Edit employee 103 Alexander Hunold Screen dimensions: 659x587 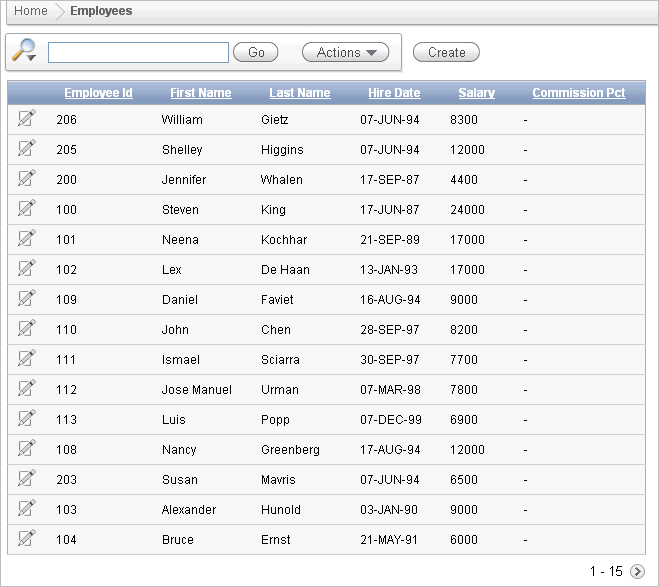pos(26,508)
